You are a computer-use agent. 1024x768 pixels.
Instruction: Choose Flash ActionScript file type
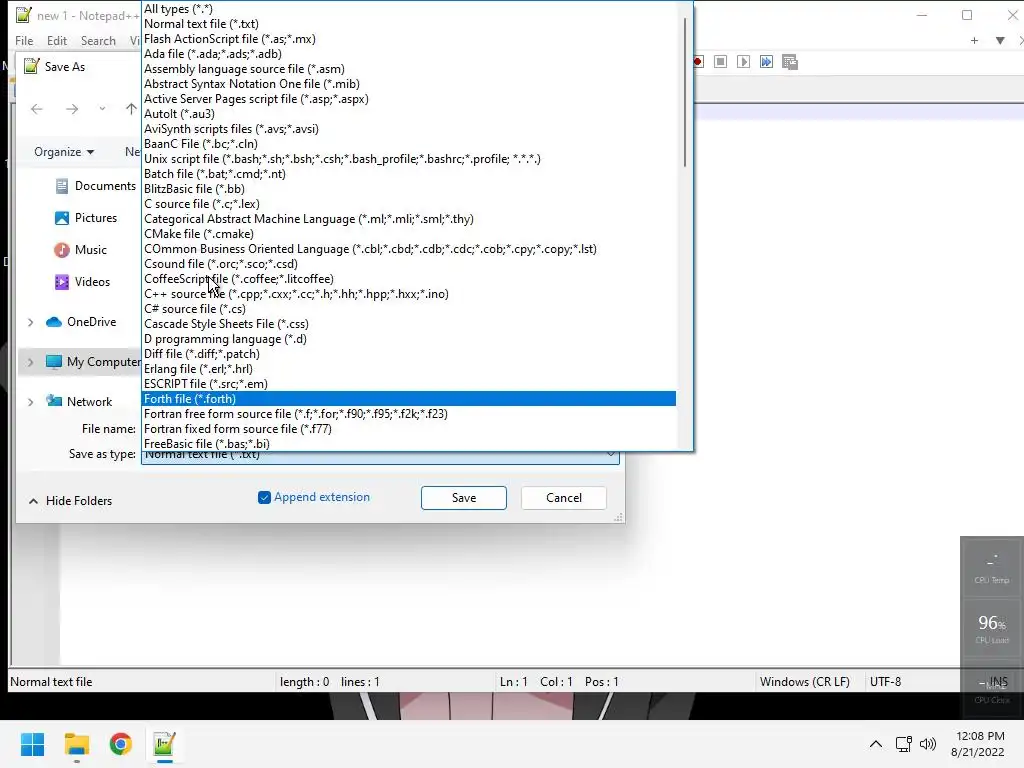(x=409, y=39)
